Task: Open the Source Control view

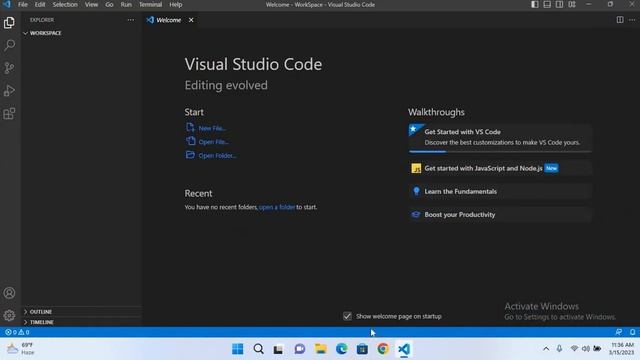Action: coord(9,68)
